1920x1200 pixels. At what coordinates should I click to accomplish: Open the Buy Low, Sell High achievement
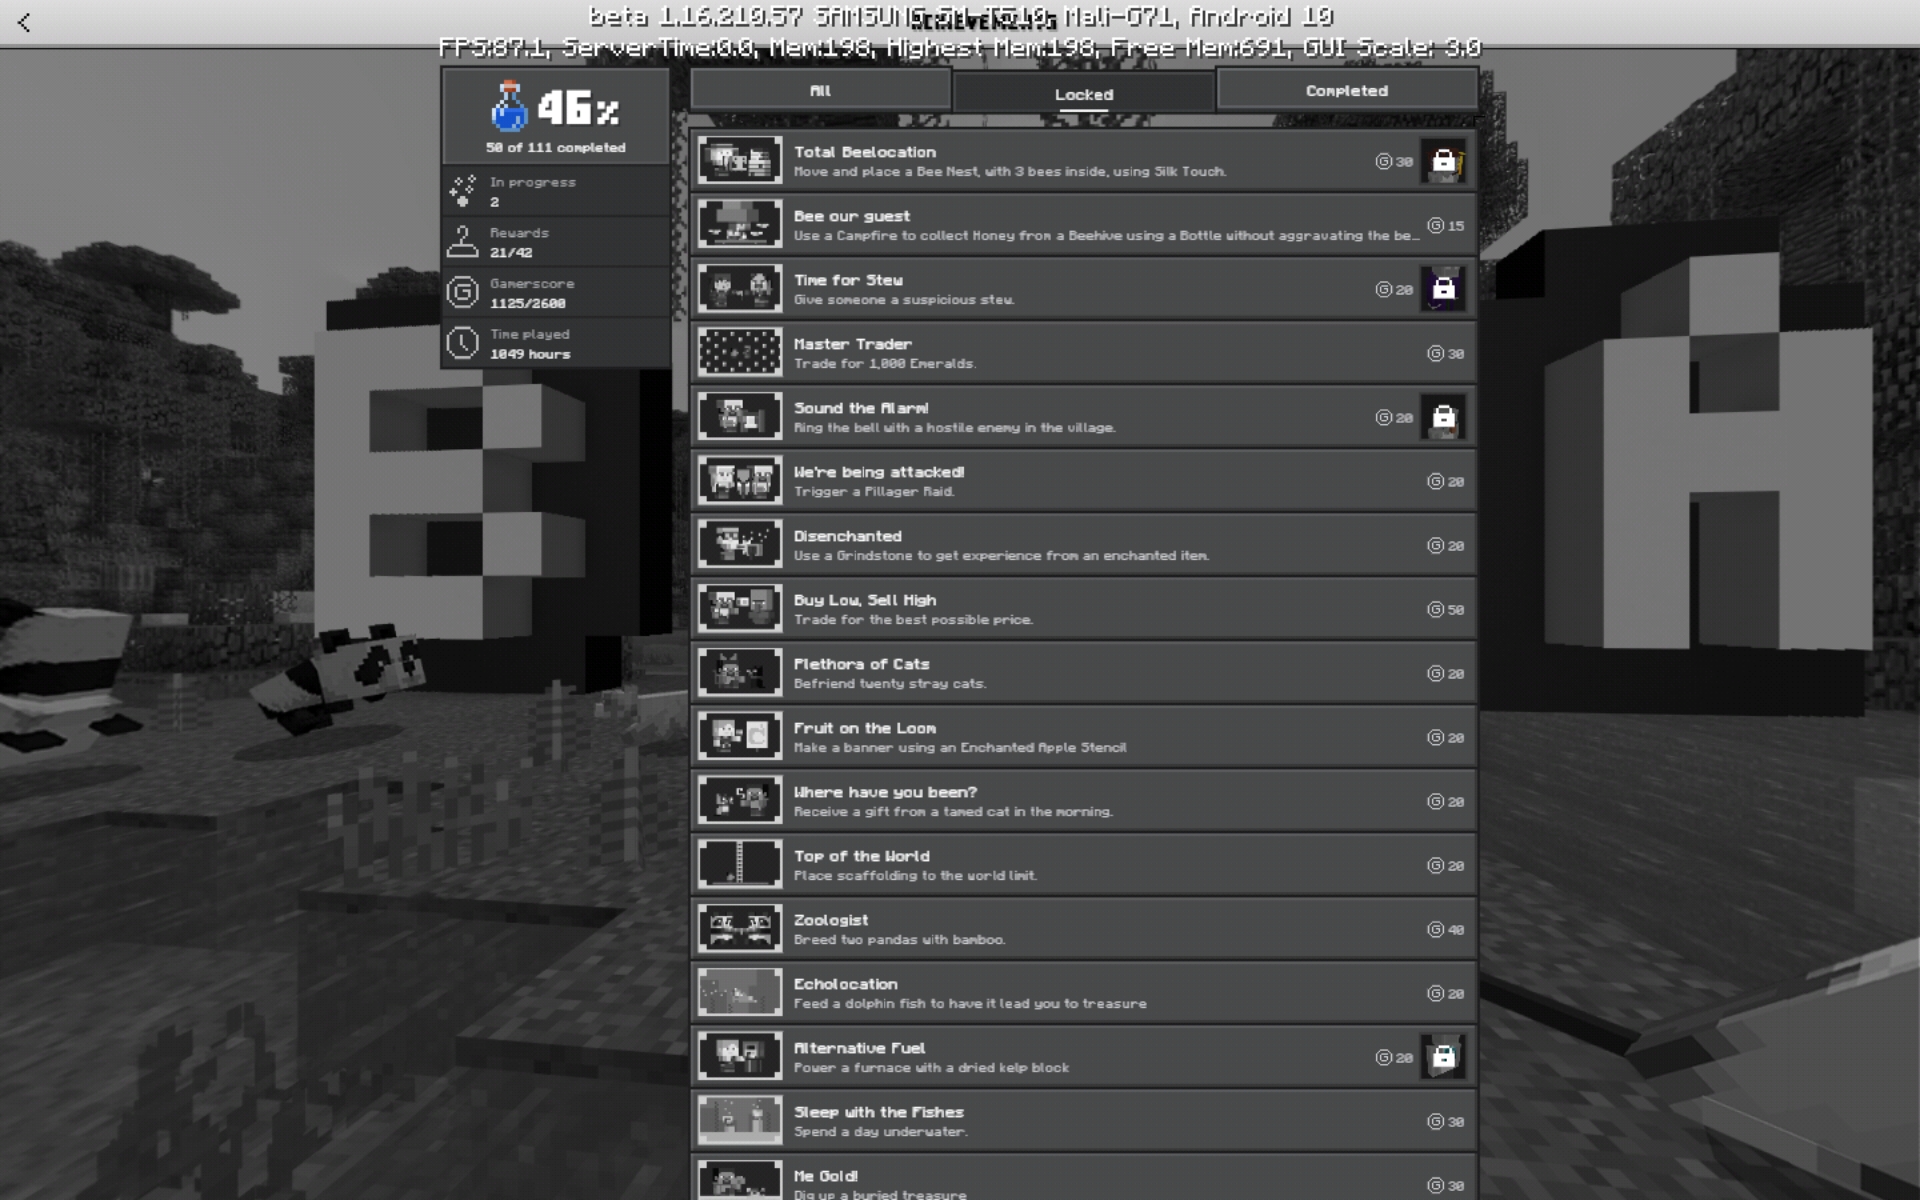[1083, 609]
